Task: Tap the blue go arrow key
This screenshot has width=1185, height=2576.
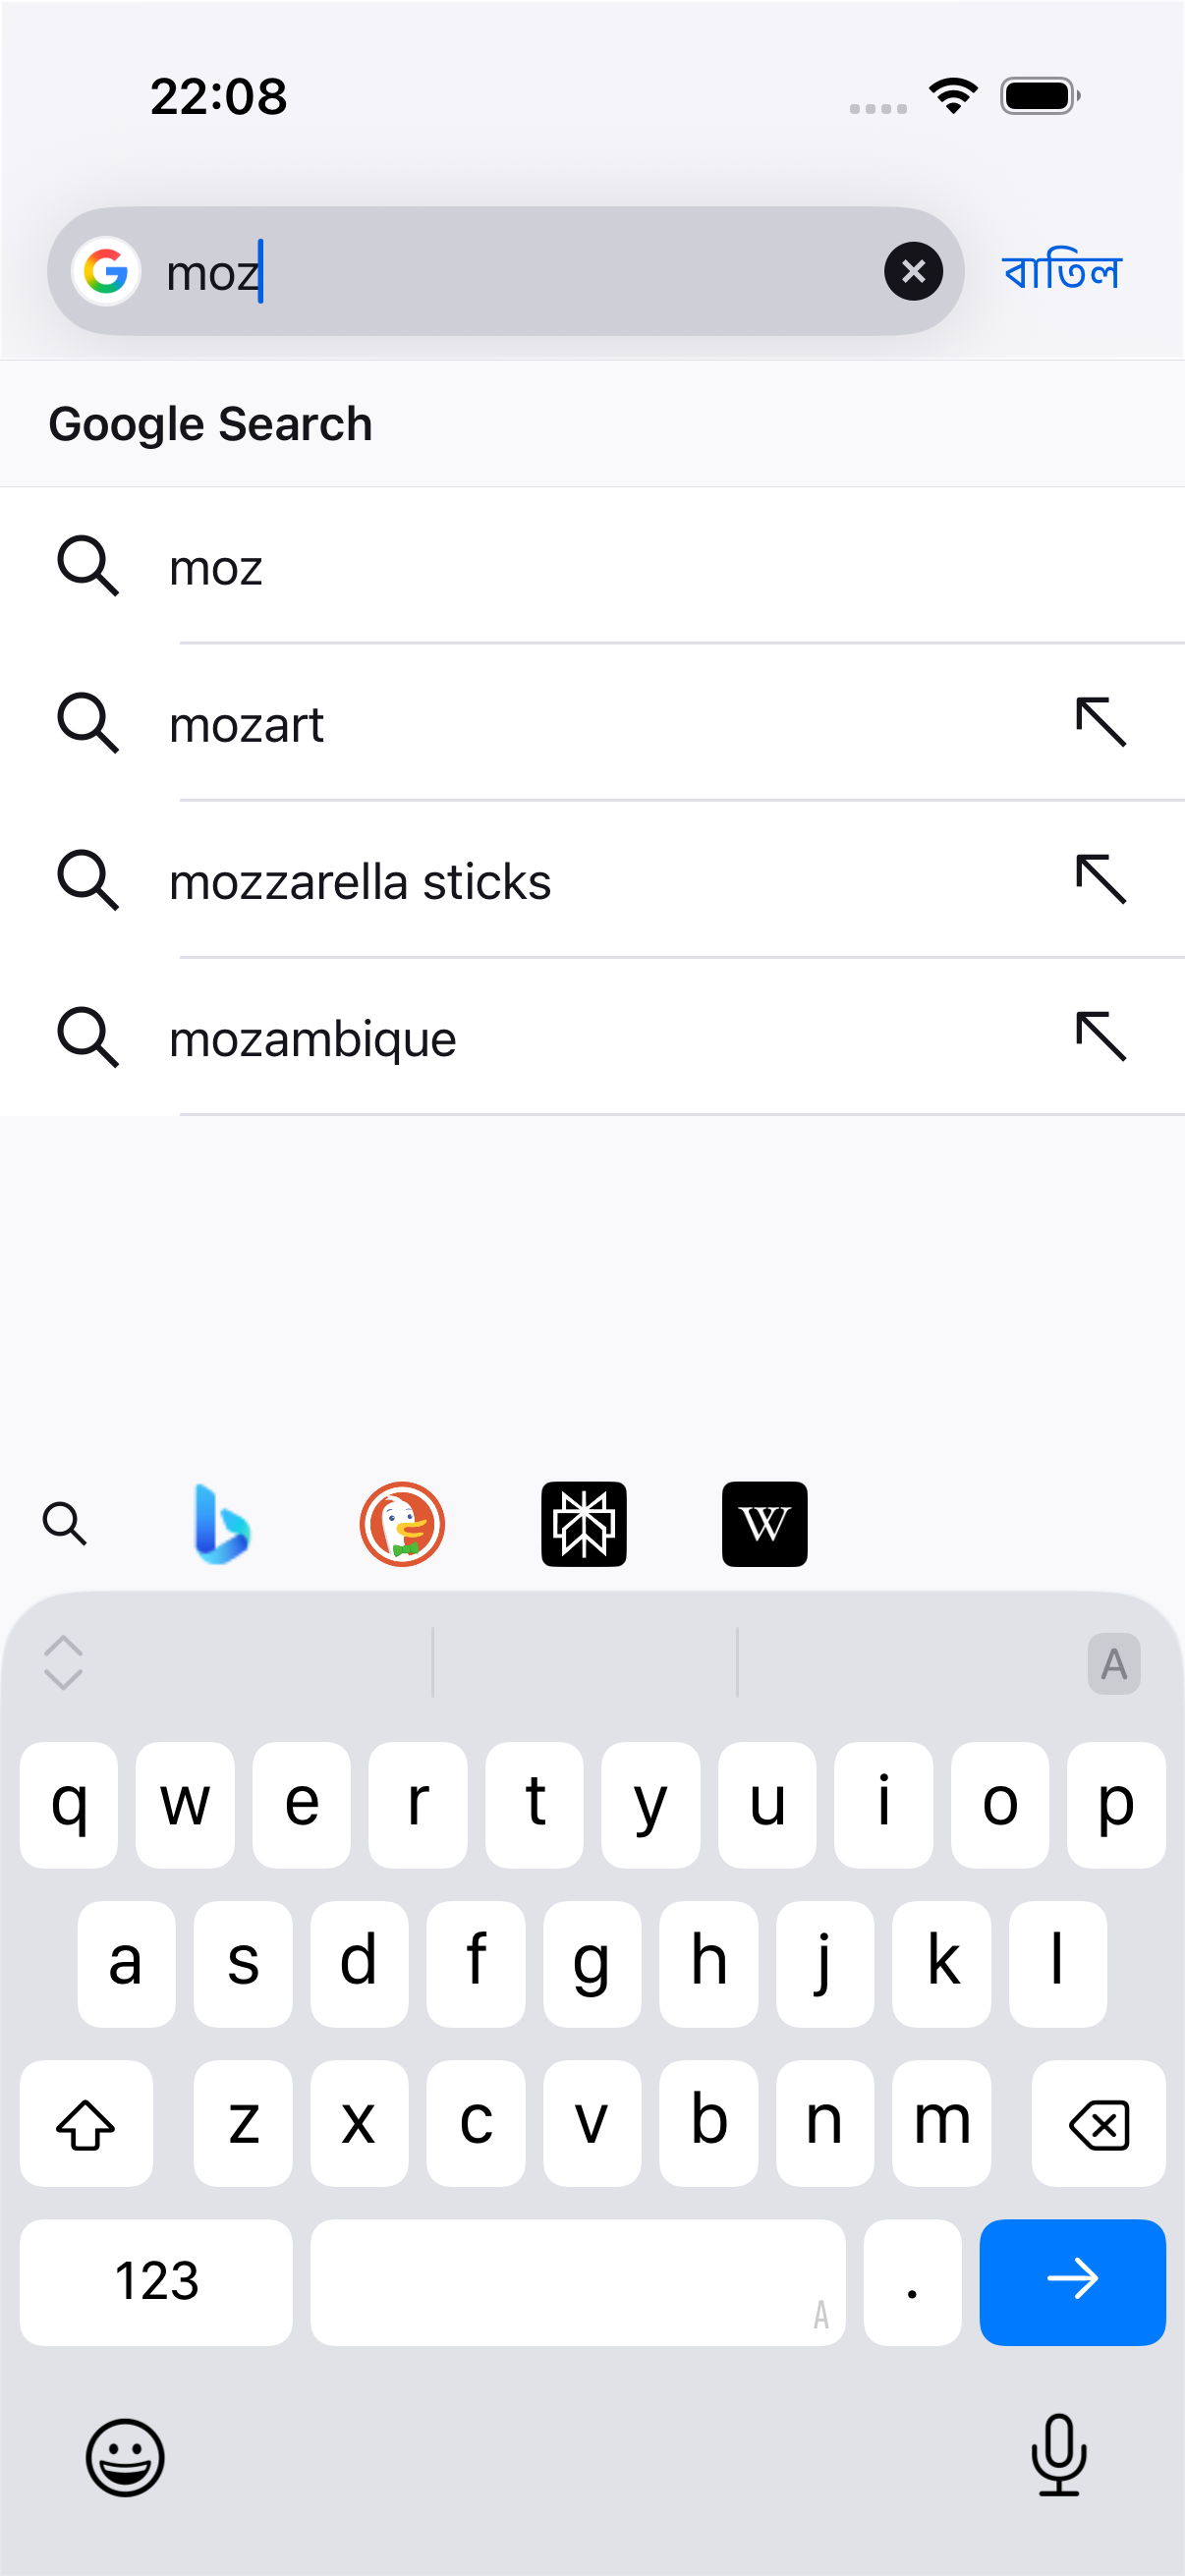Action: point(1072,2282)
